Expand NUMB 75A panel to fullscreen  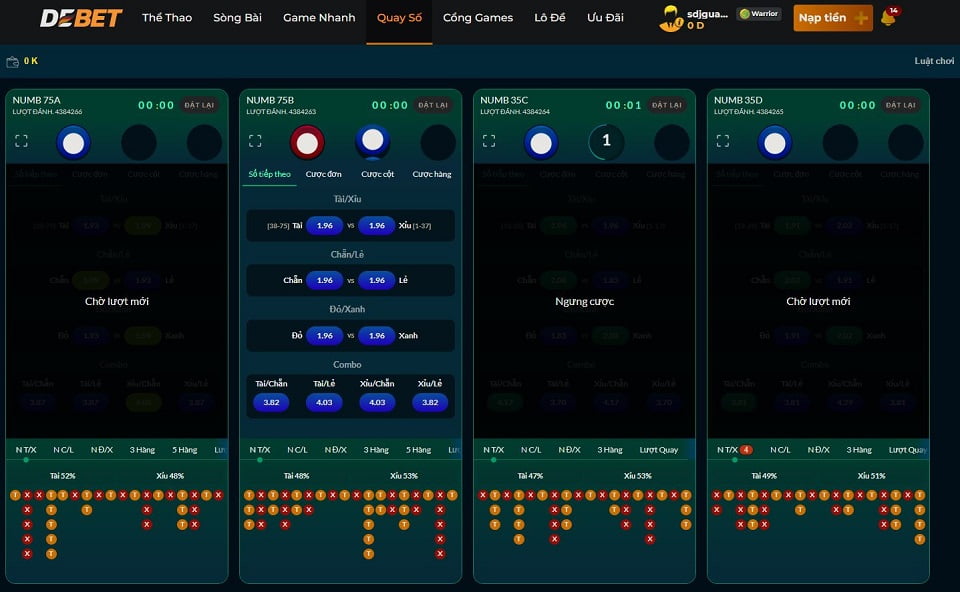[x=21, y=141]
